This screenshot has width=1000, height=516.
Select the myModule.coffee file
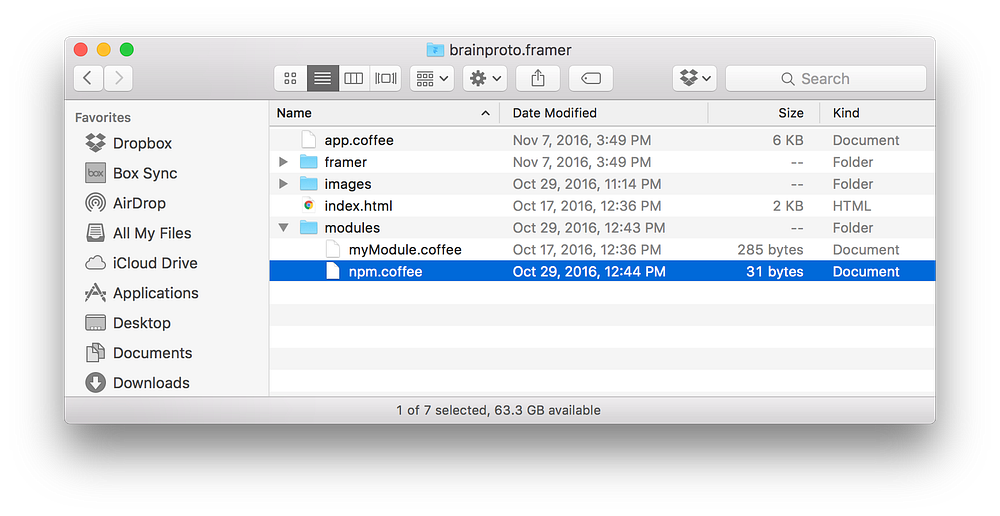point(602,249)
